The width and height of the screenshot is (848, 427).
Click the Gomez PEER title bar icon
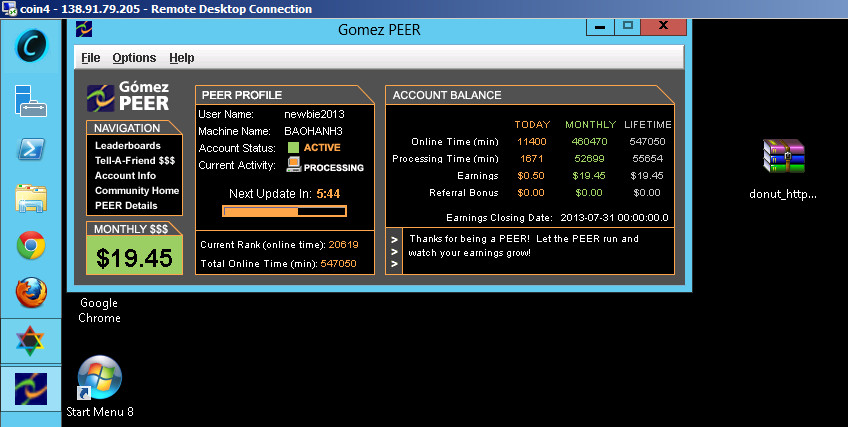coord(84,29)
